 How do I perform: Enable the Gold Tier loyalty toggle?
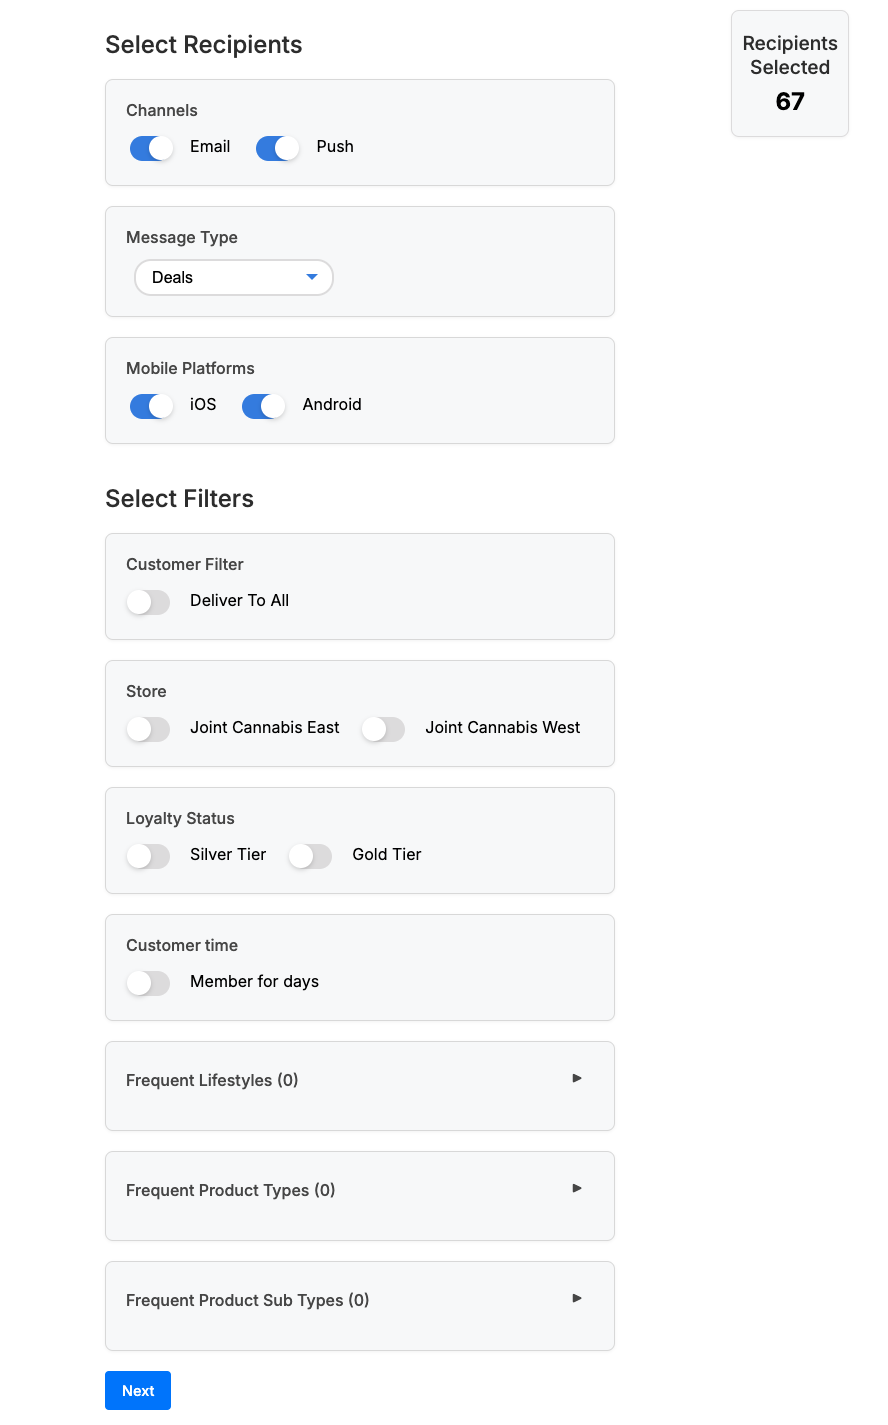click(310, 856)
